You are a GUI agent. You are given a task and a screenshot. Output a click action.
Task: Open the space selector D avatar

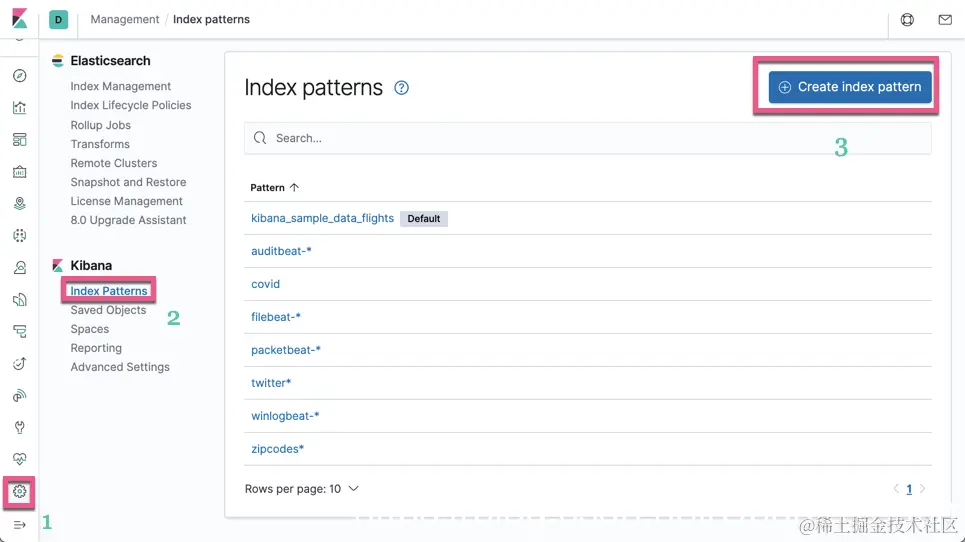pos(58,20)
